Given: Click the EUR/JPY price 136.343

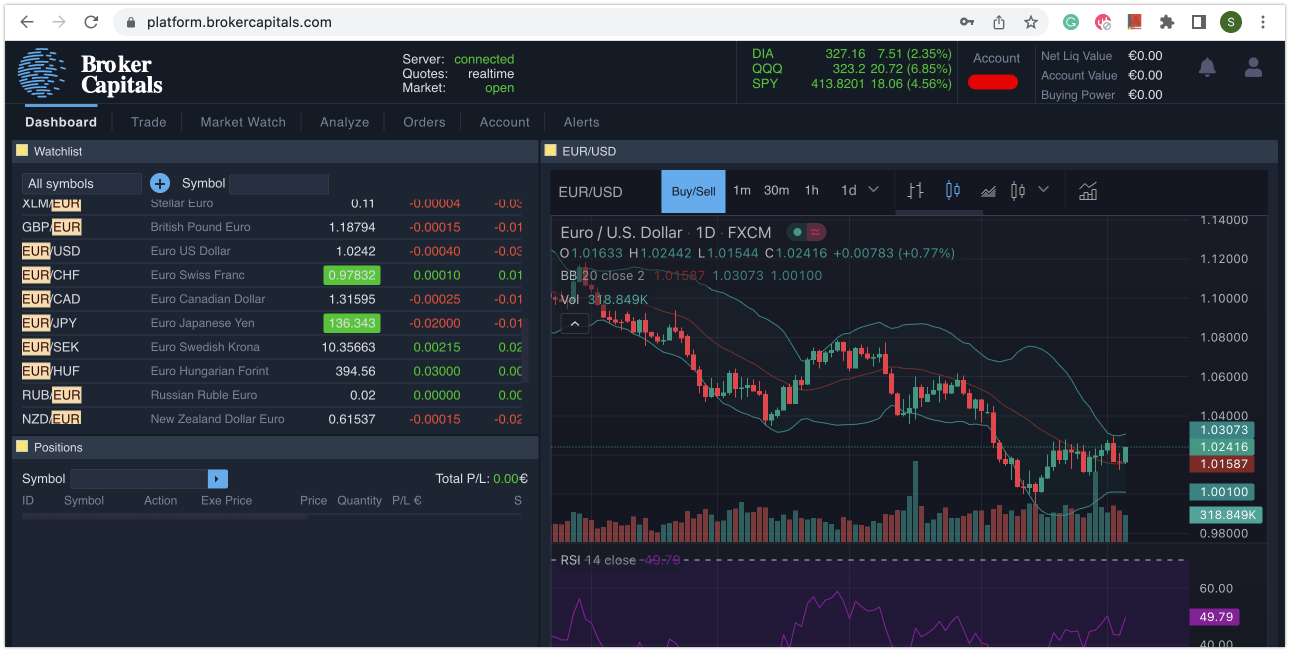Looking at the screenshot, I should (x=352, y=323).
